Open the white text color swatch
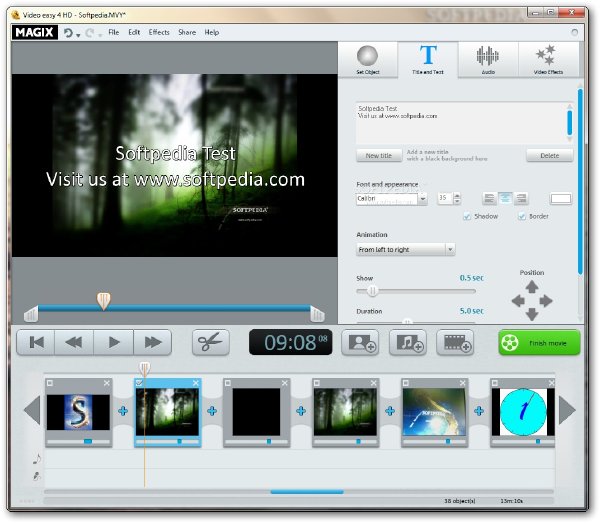This screenshot has width=600, height=523. coord(561,199)
